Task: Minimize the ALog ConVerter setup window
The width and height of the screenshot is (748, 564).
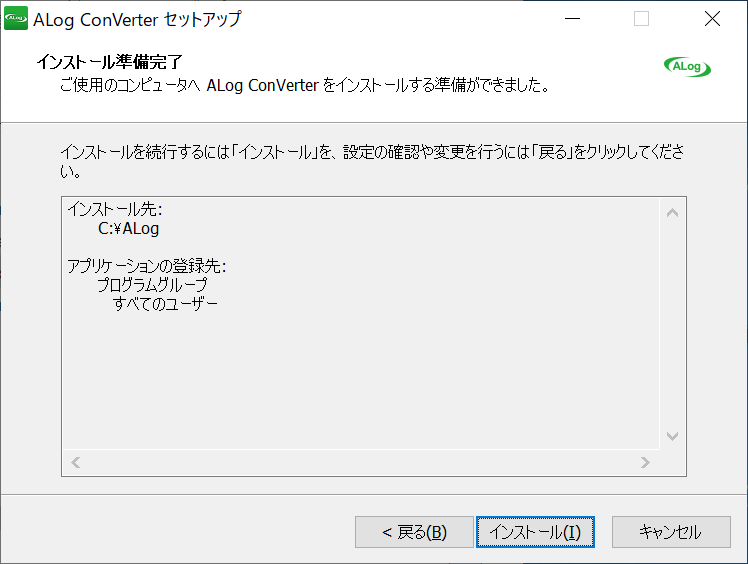Action: (x=572, y=19)
